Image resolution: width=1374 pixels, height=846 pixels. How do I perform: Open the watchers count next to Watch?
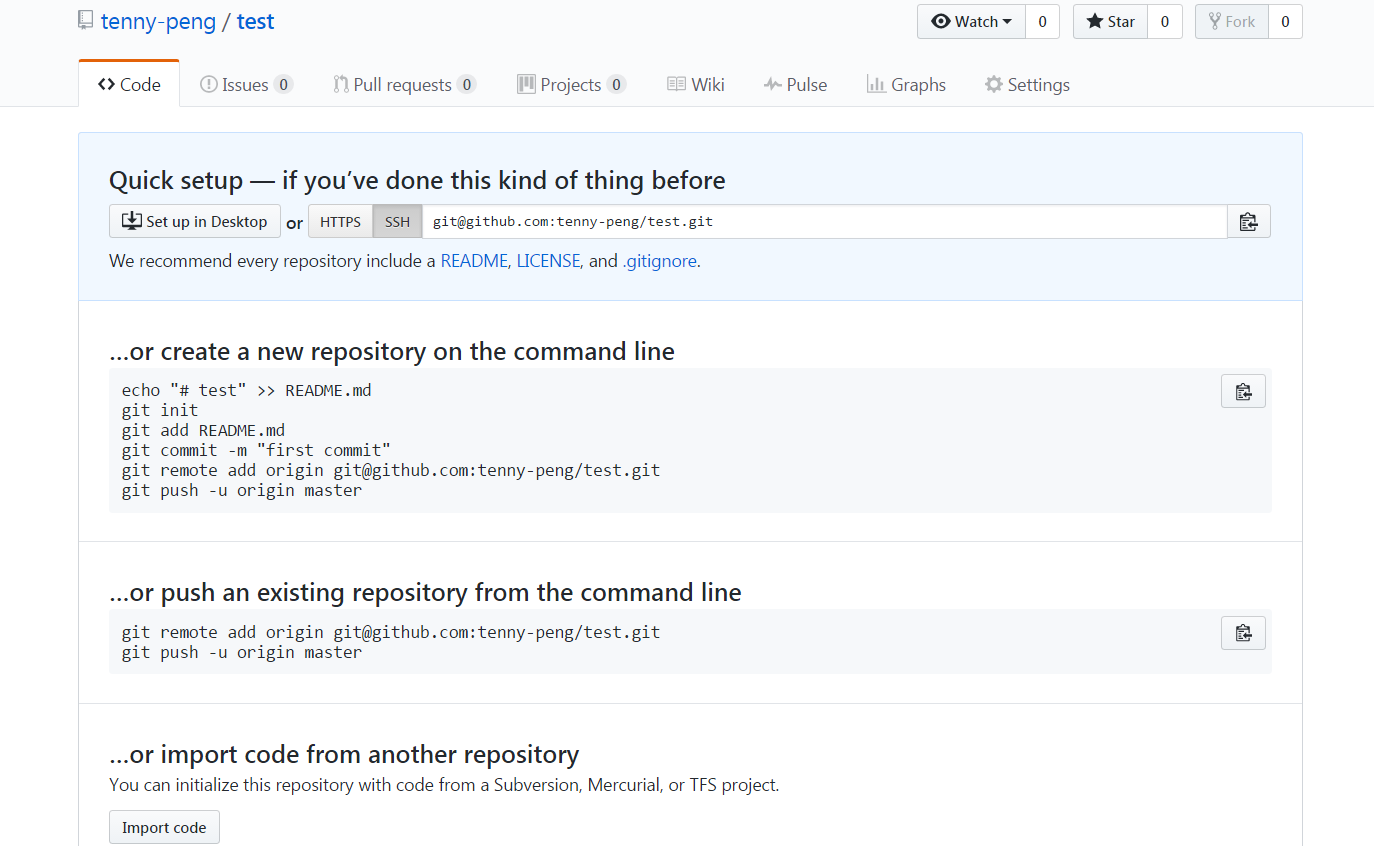1042,22
